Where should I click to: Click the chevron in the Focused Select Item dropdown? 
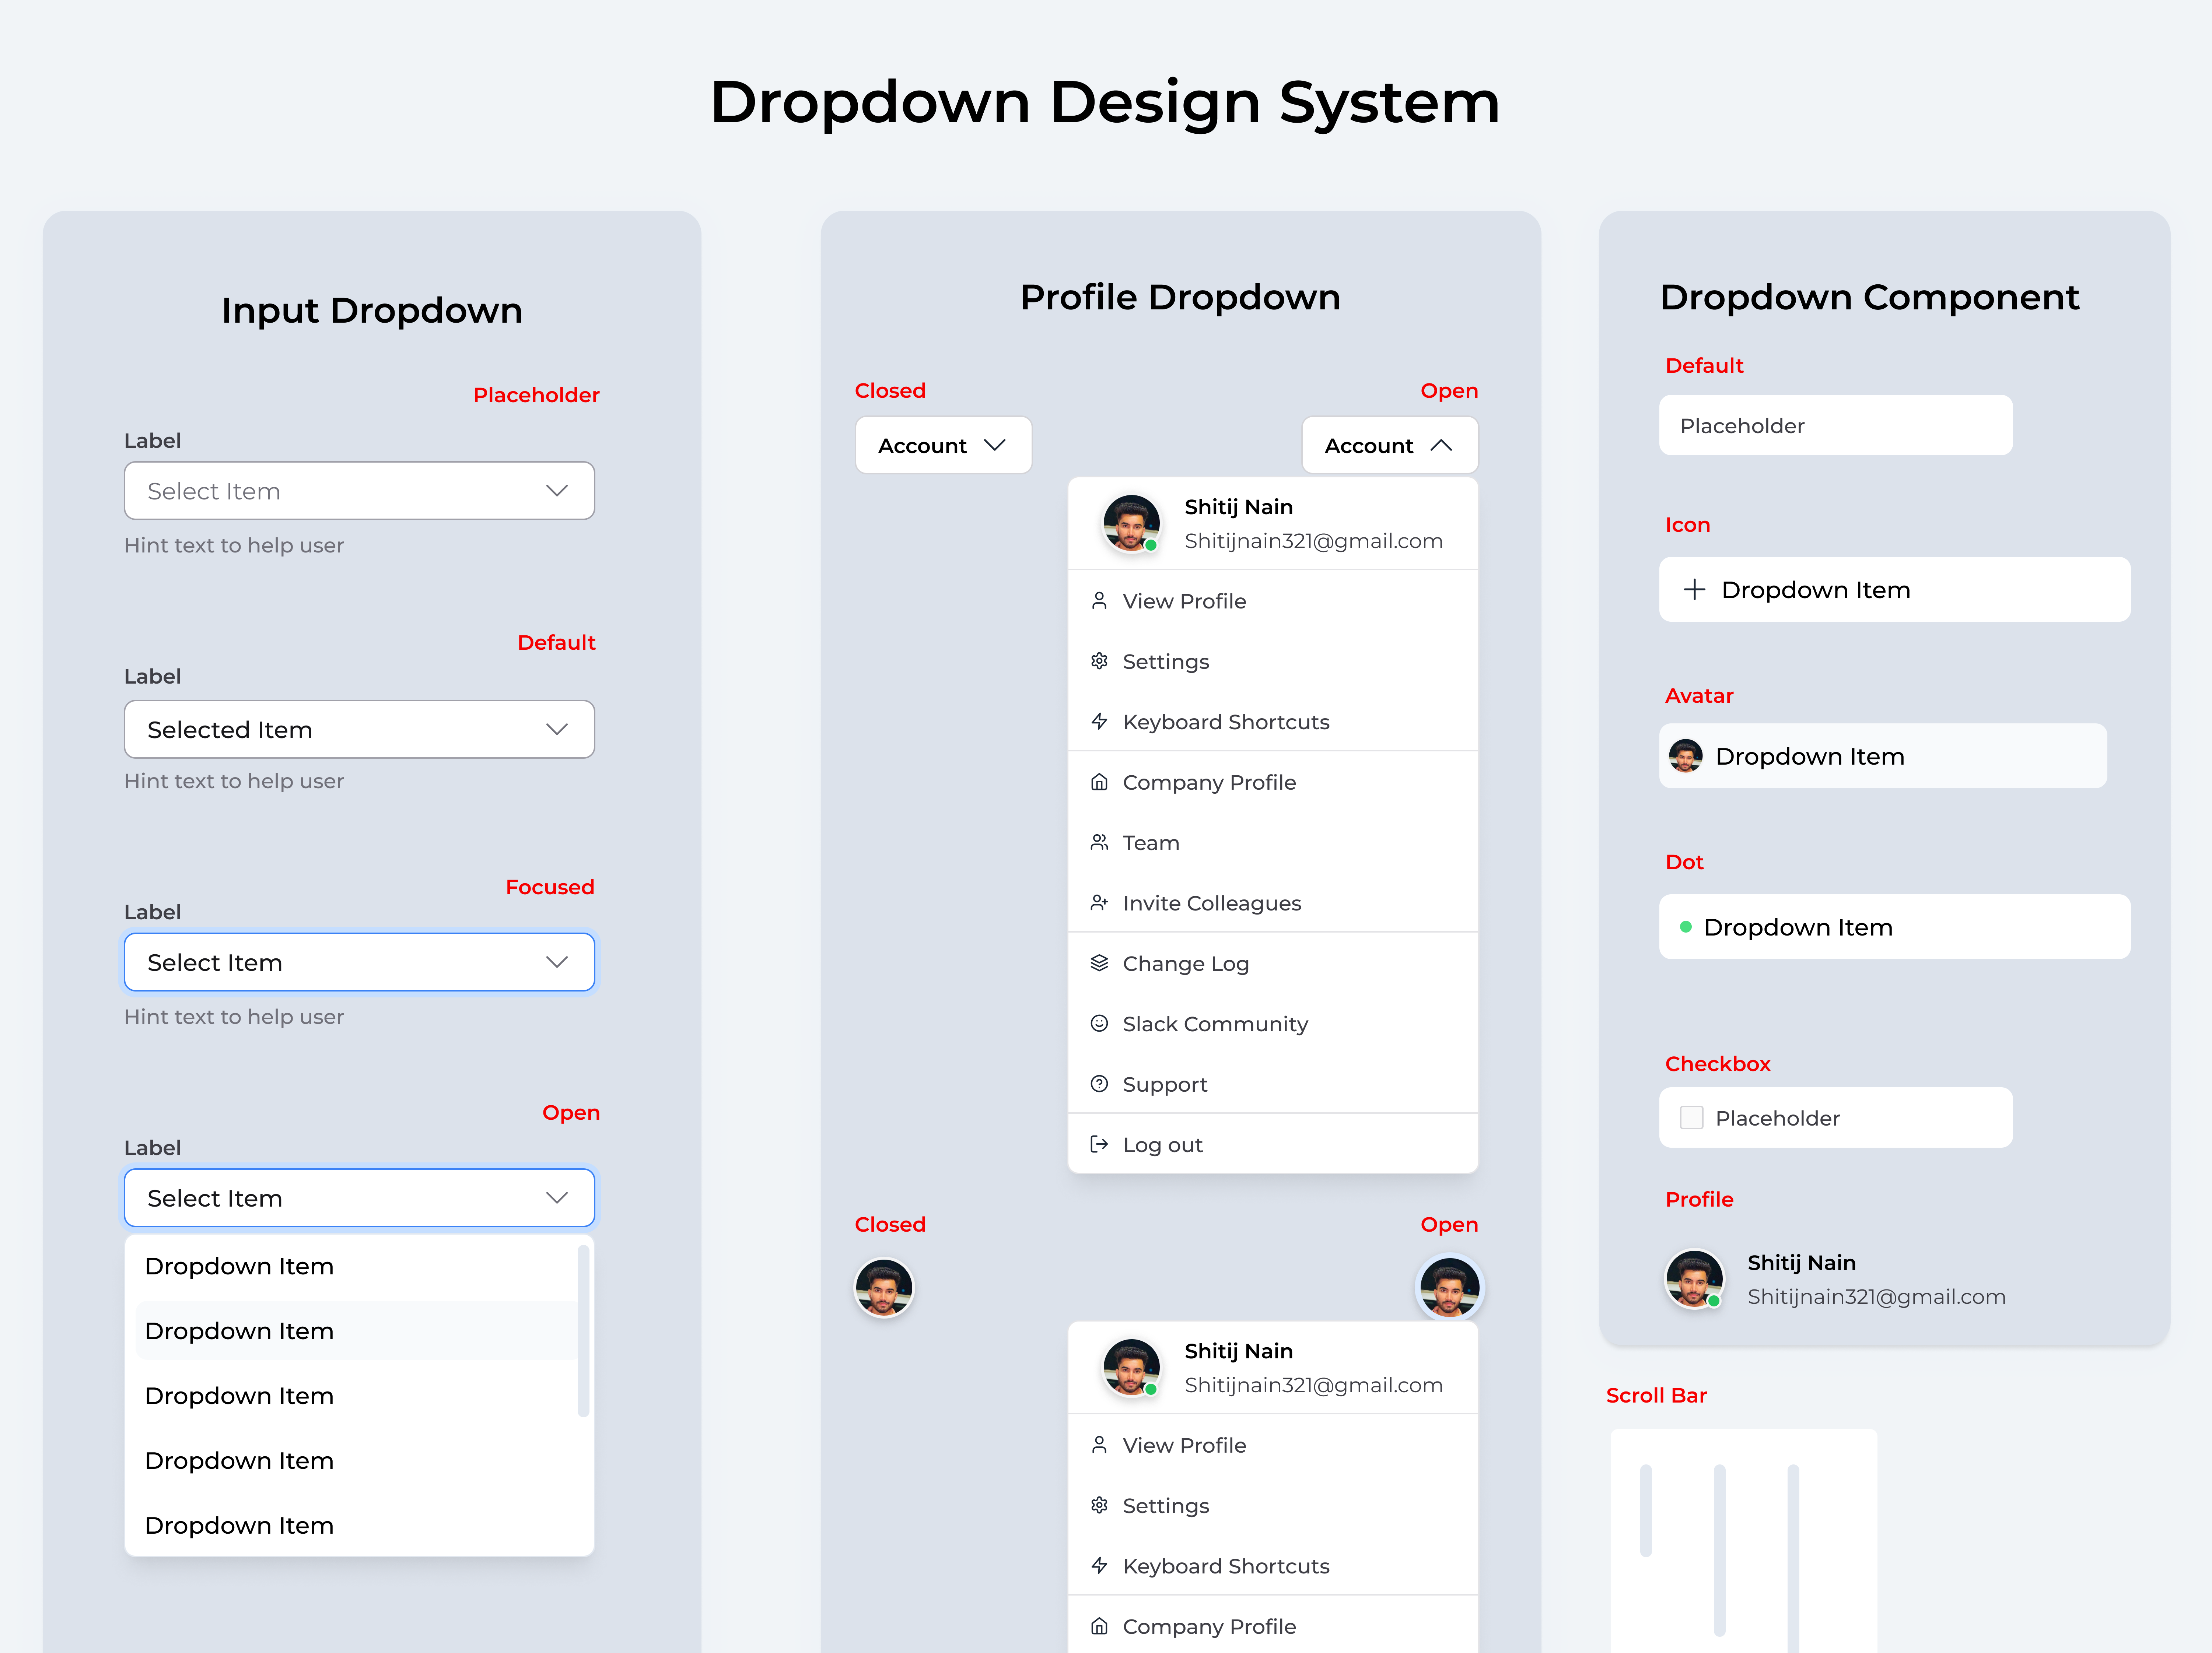pyautogui.click(x=557, y=962)
